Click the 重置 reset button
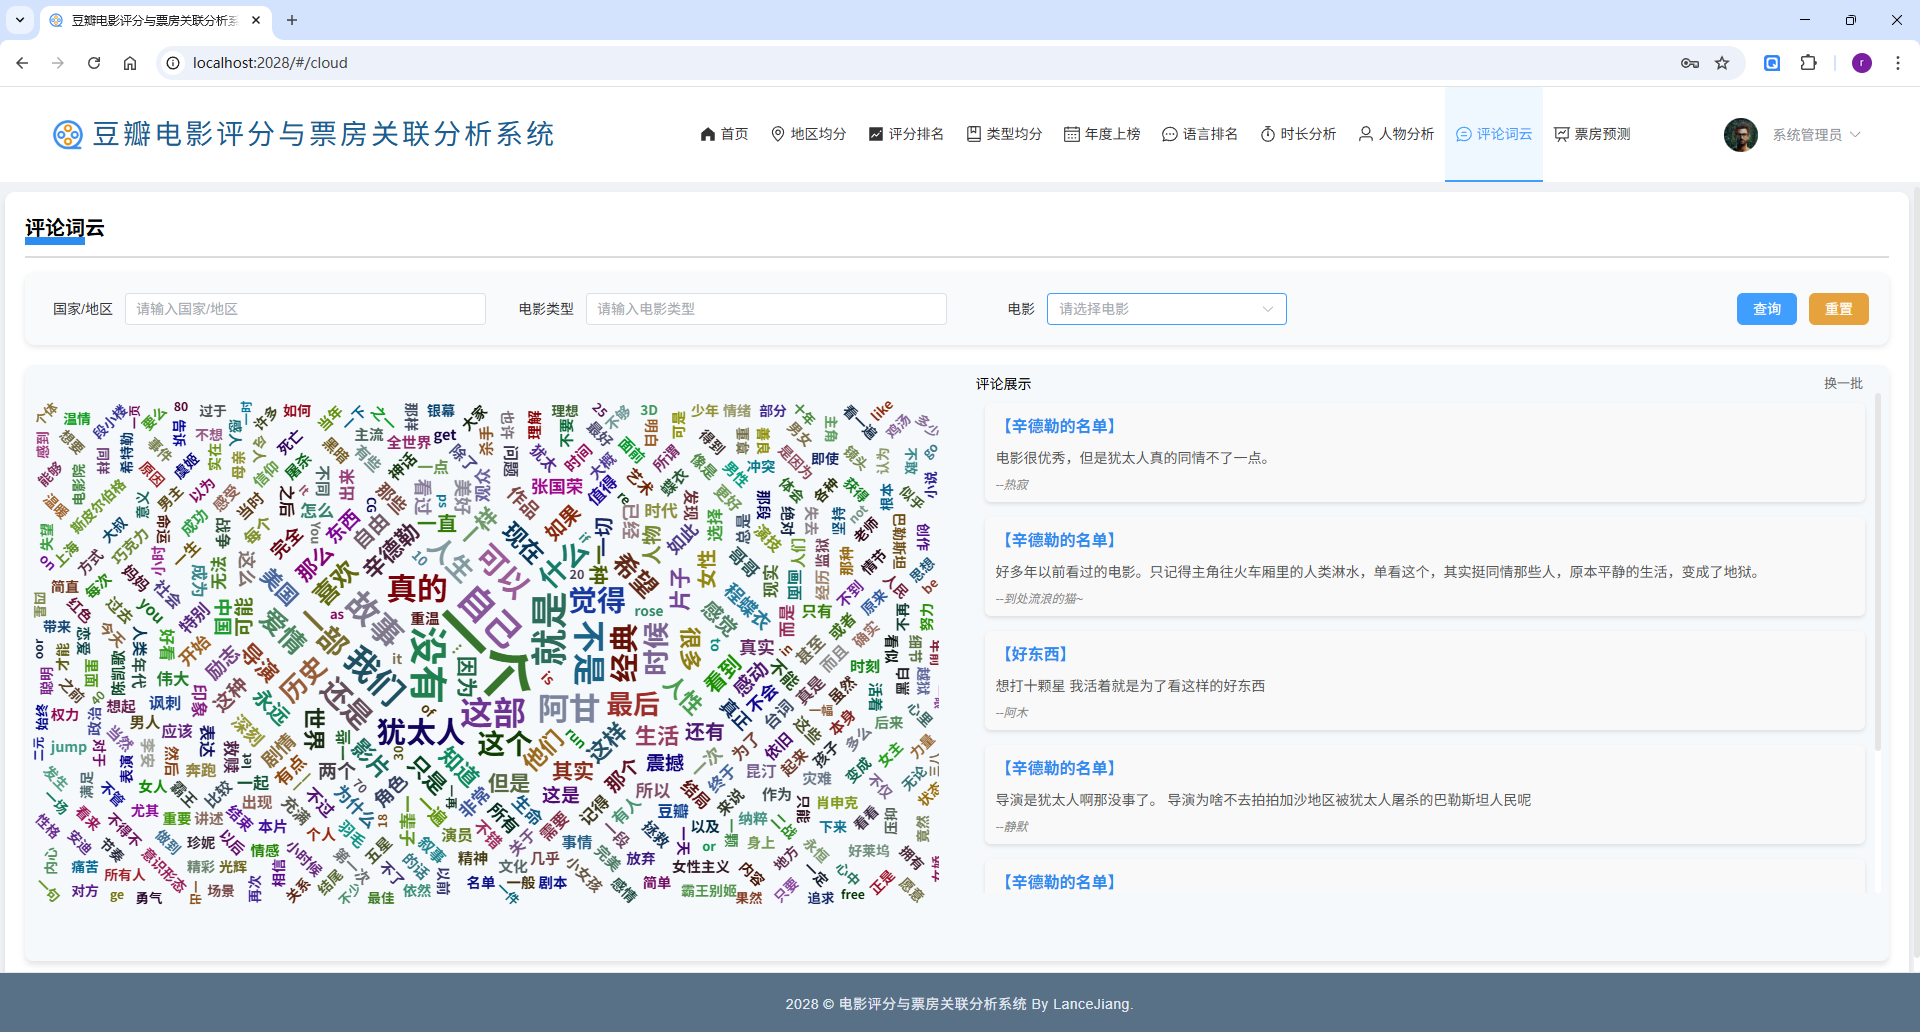Viewport: 1920px width, 1032px height. pos(1839,309)
